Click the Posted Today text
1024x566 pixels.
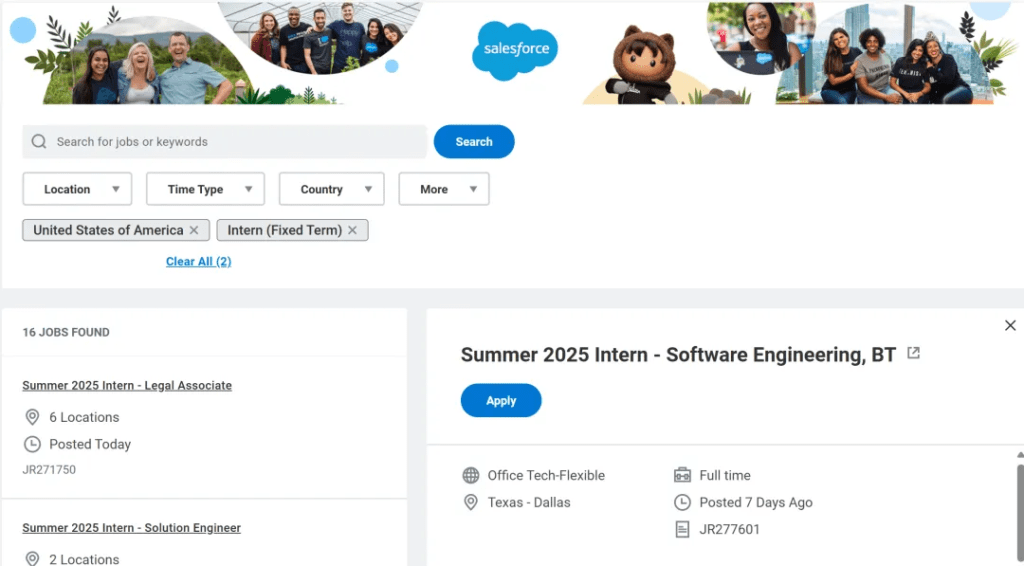click(90, 445)
